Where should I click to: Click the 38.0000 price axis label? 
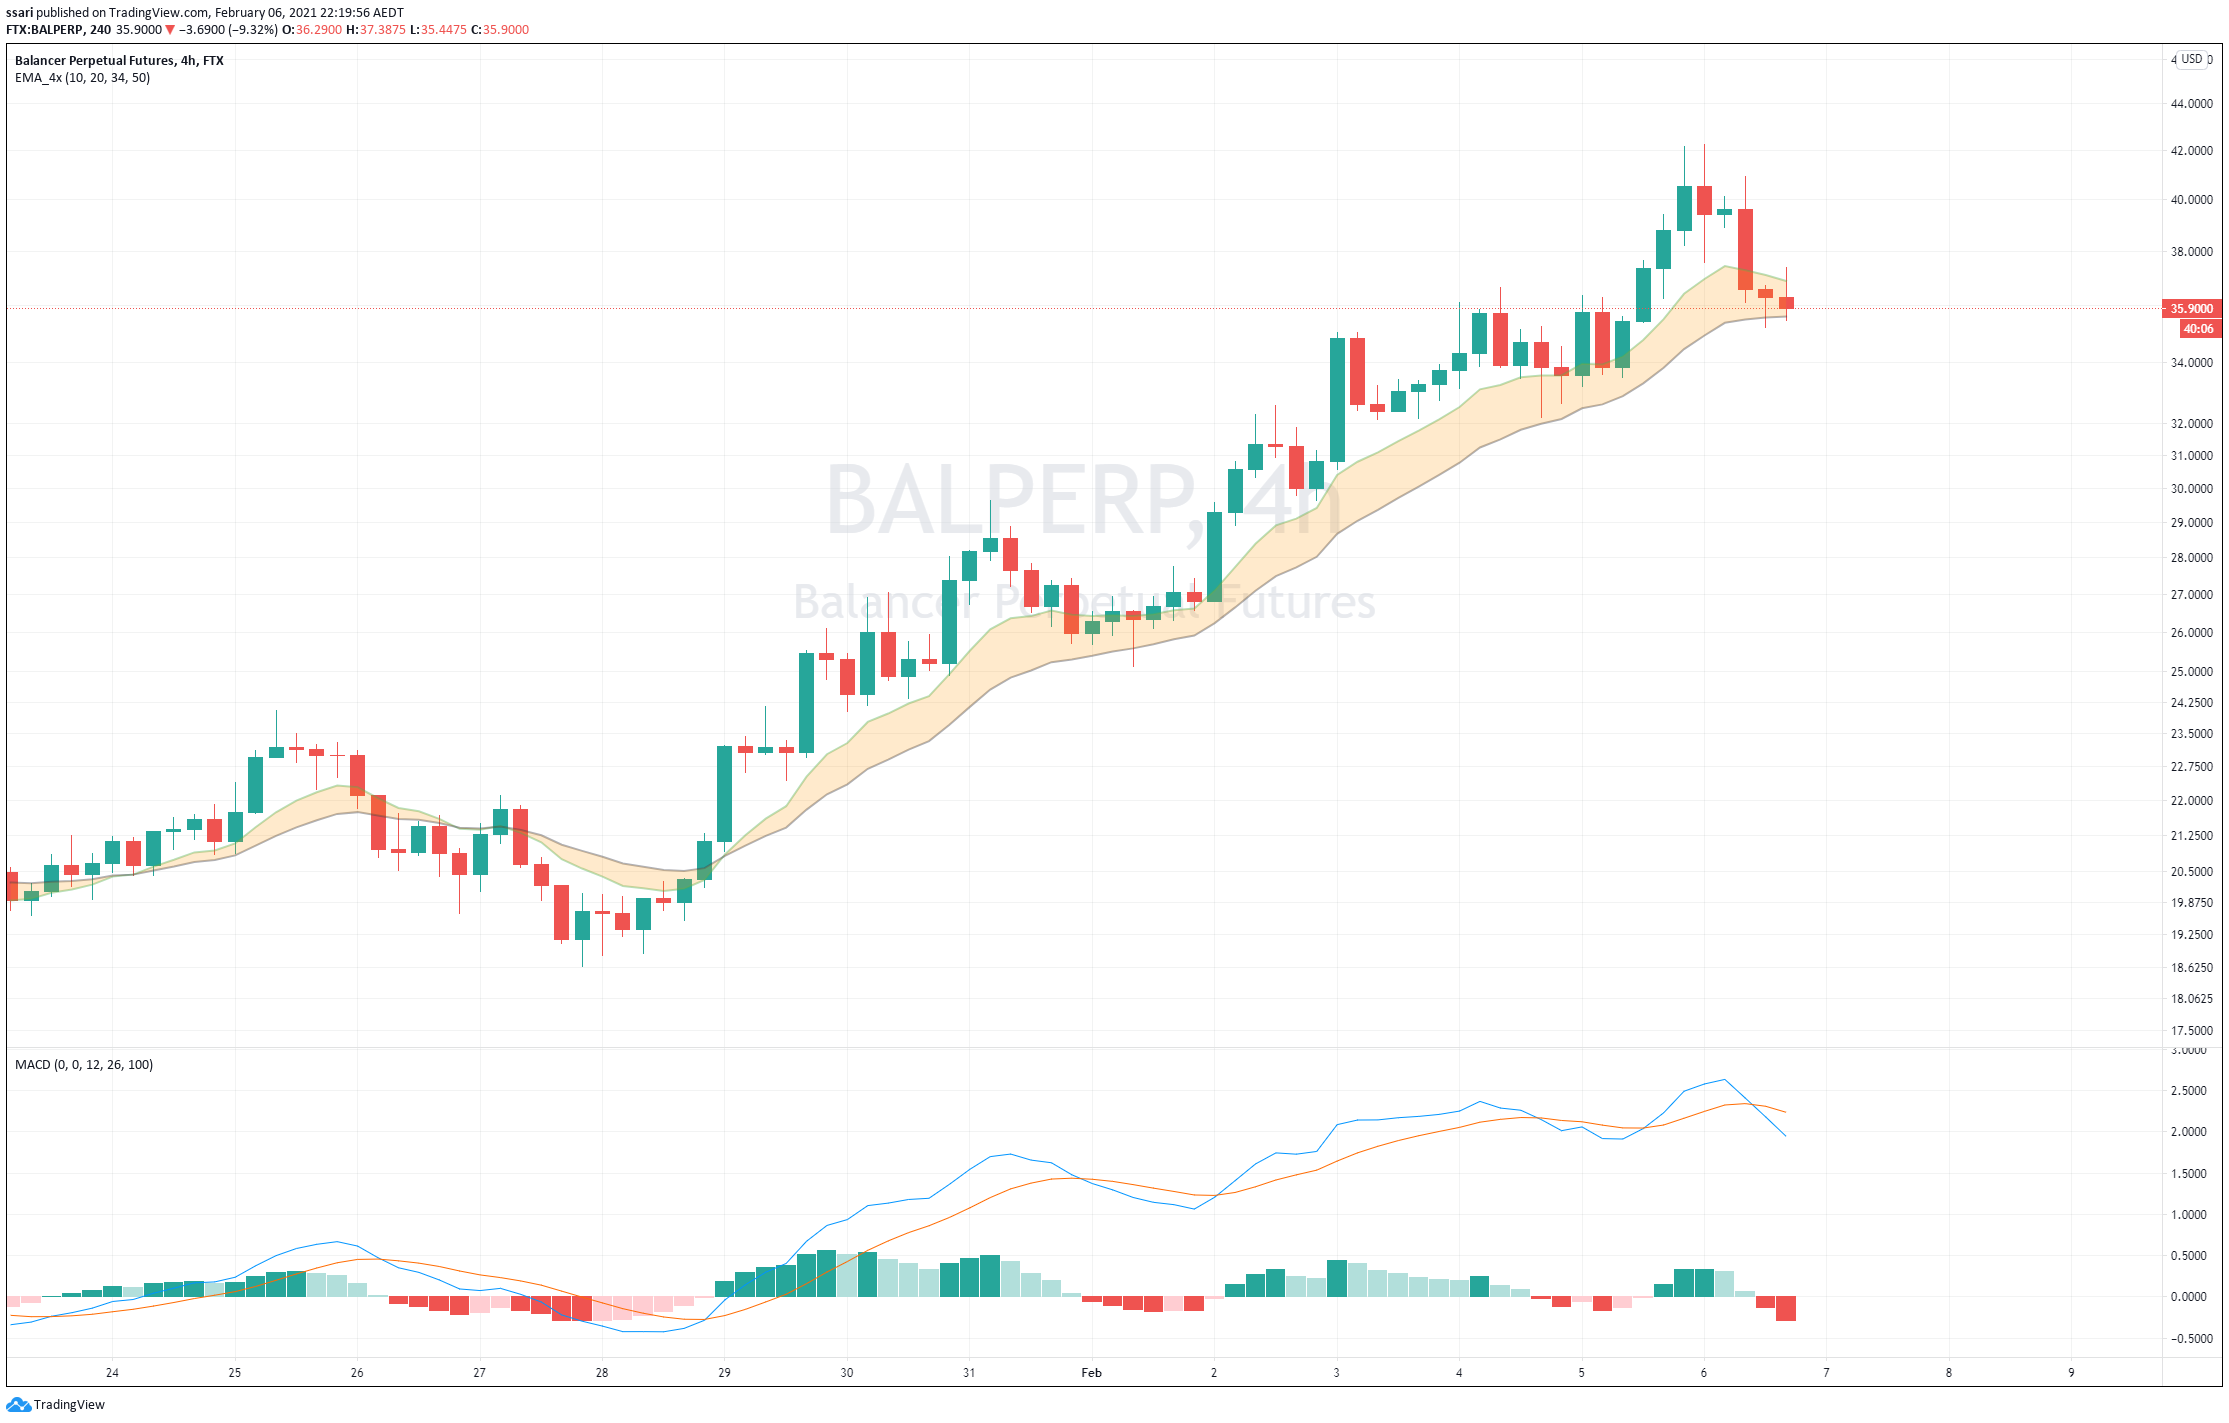pyautogui.click(x=2191, y=252)
